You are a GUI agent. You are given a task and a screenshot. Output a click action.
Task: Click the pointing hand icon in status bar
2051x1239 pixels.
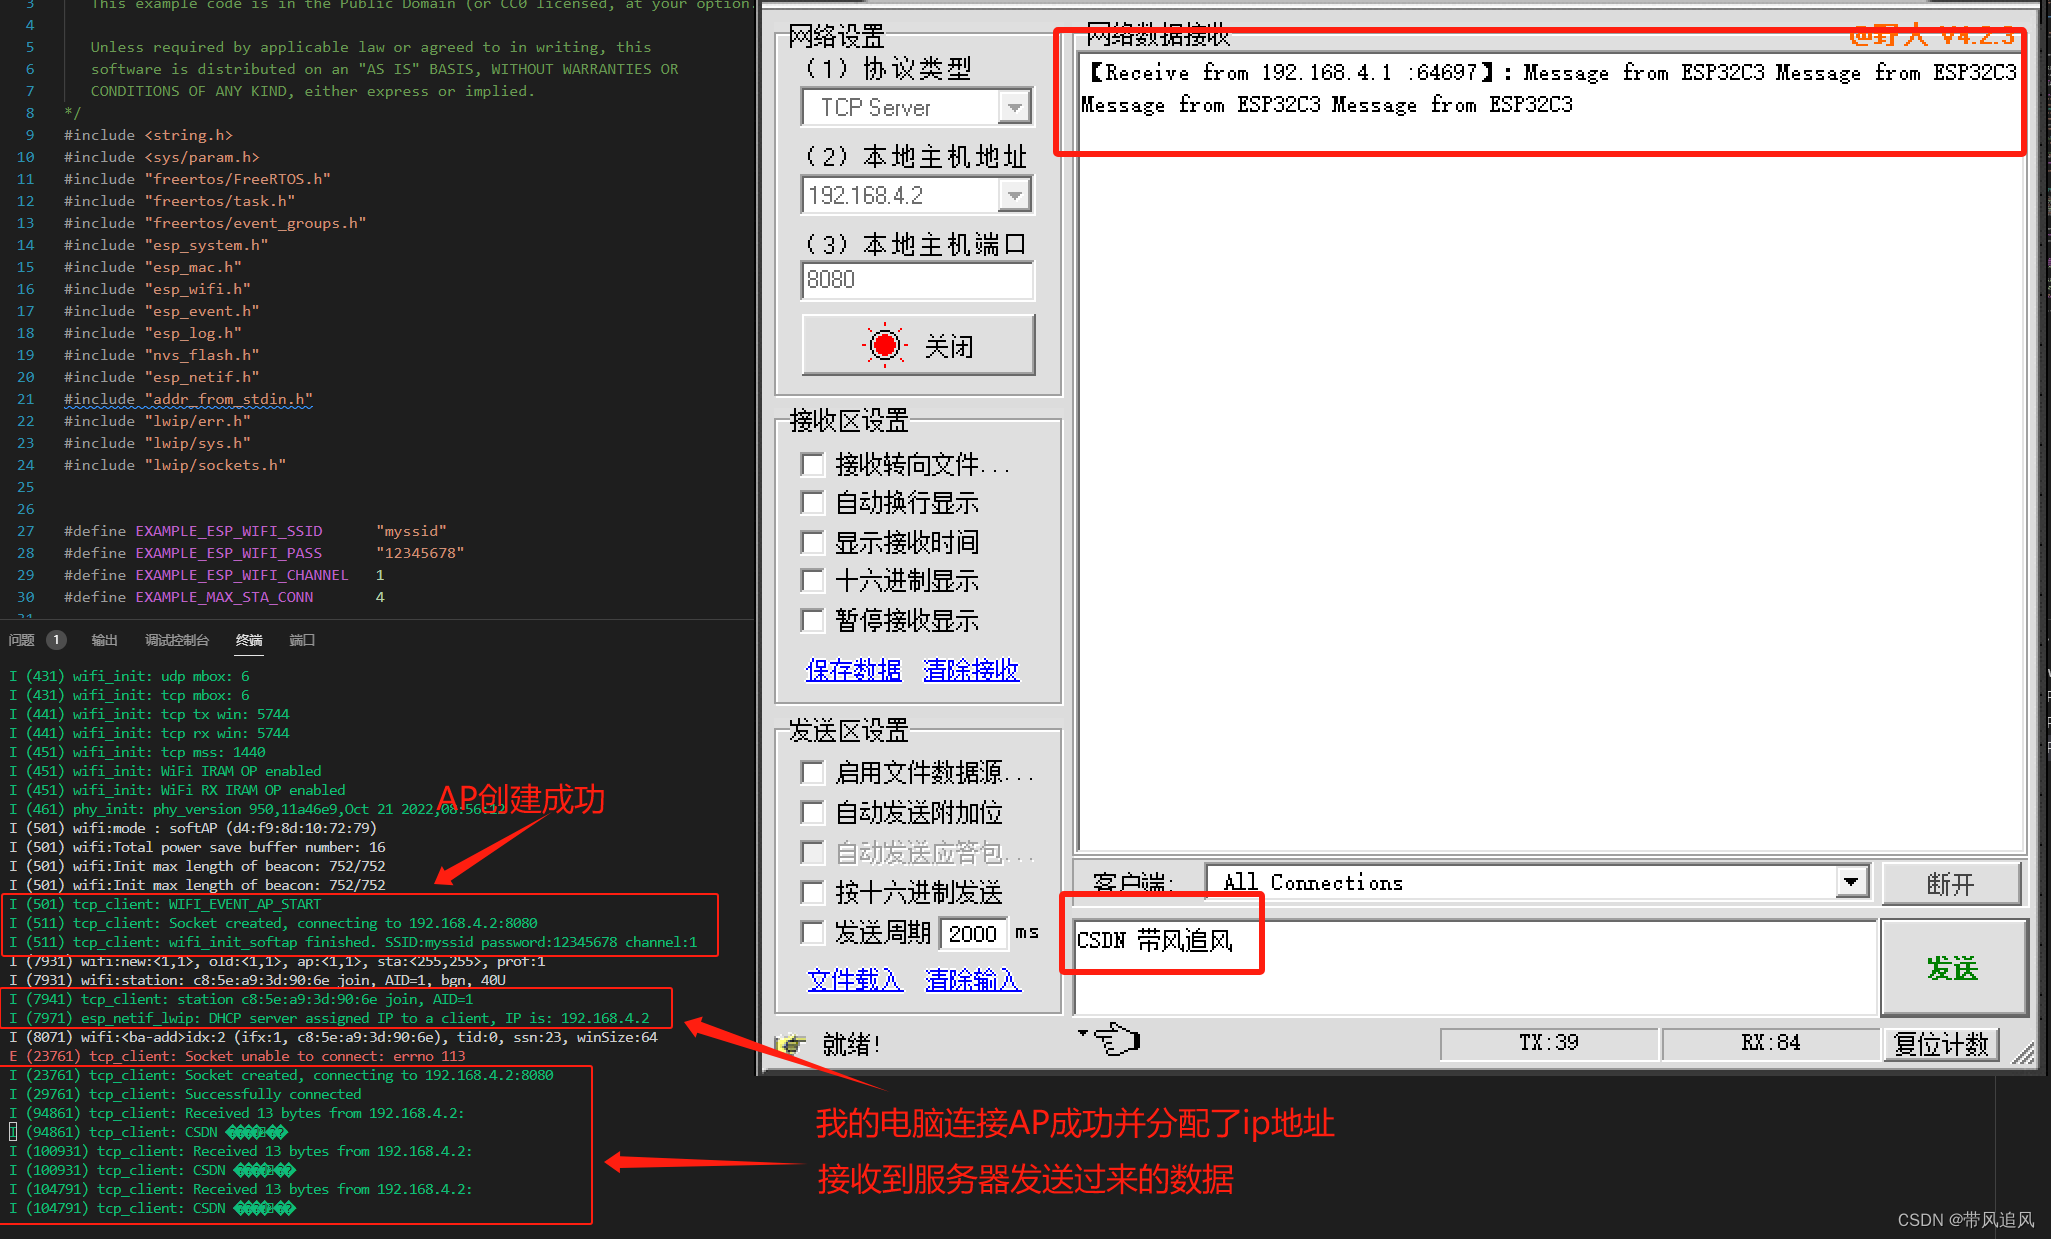coord(1117,1039)
